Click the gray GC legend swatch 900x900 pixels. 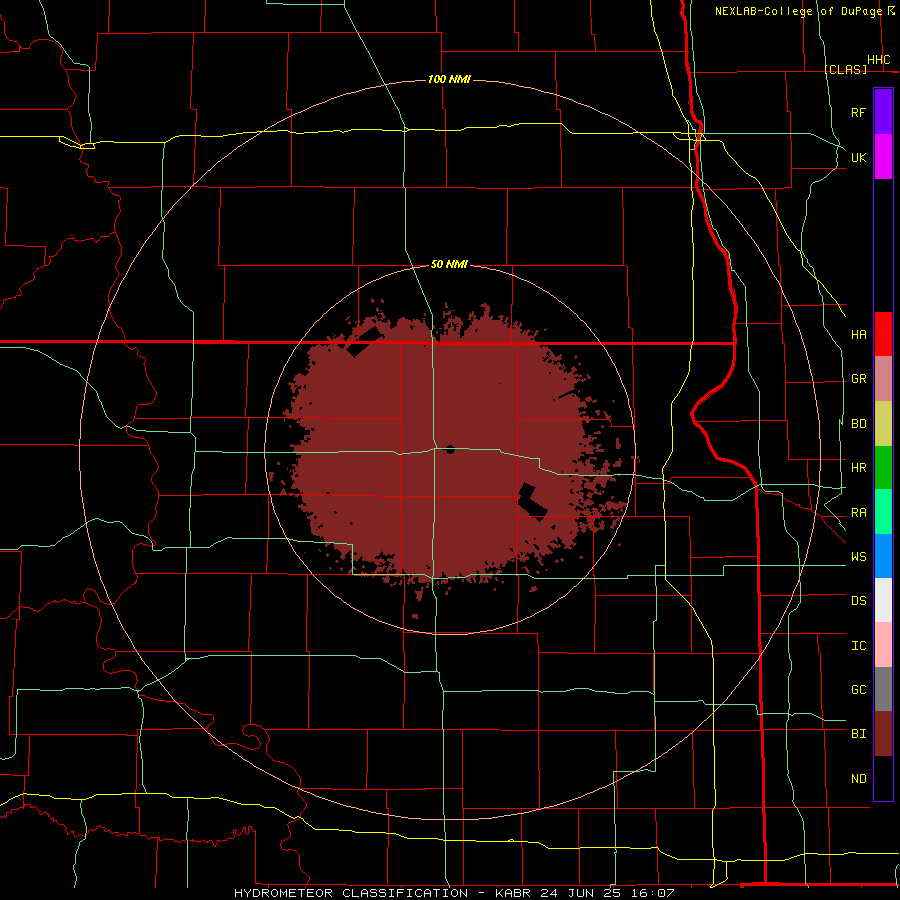click(883, 689)
